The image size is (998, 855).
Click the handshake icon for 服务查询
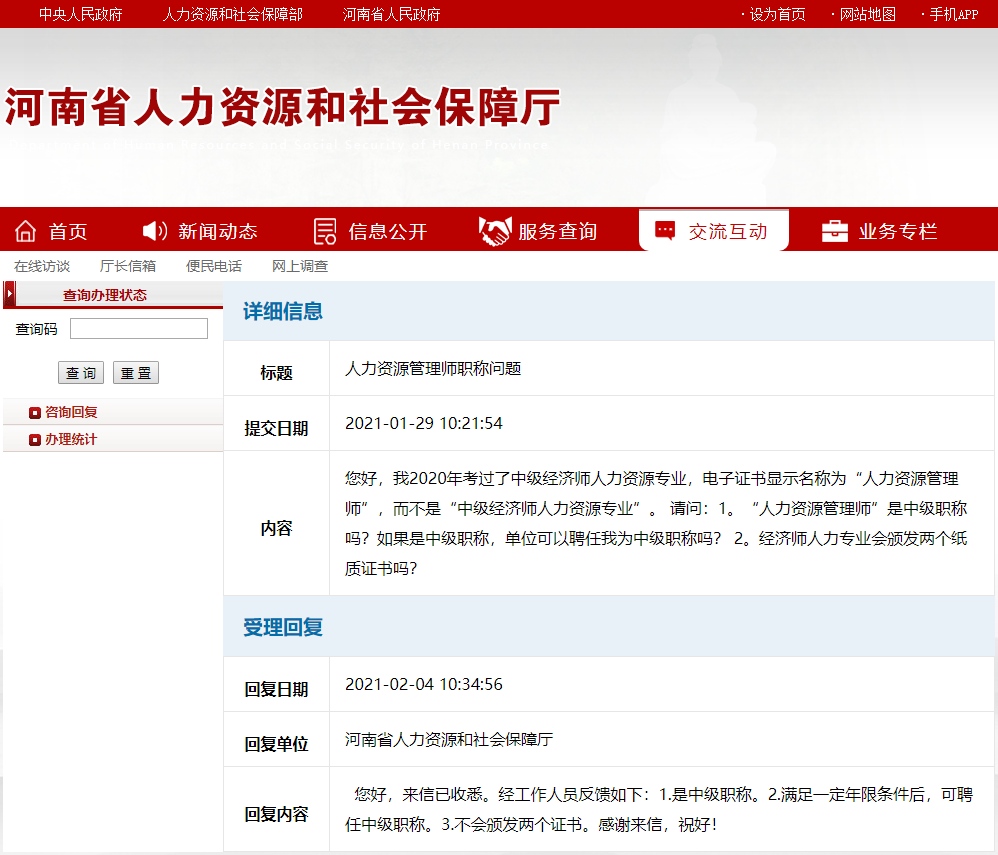(494, 231)
